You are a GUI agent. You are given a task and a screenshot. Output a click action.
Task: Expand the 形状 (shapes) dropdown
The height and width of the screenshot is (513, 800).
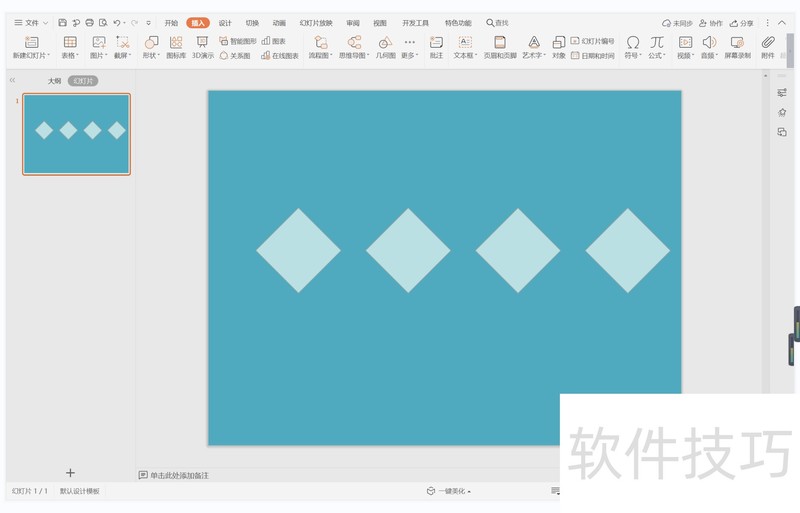tap(151, 47)
